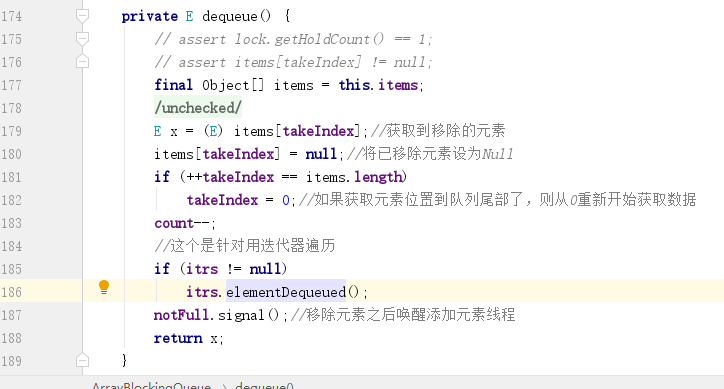
Task: Click the null keyword on line 180
Action: point(321,154)
